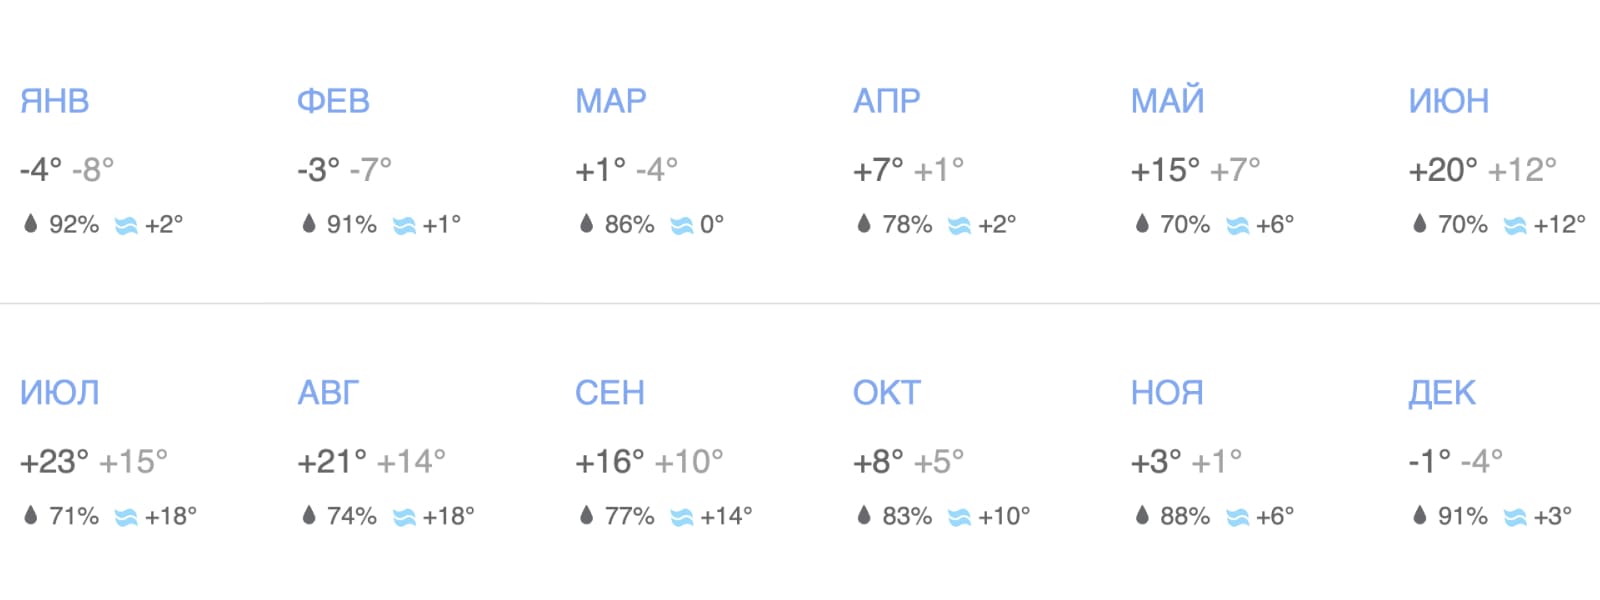
Task: Click the wave icon in the НОЯ cell
Action: 1237,518
